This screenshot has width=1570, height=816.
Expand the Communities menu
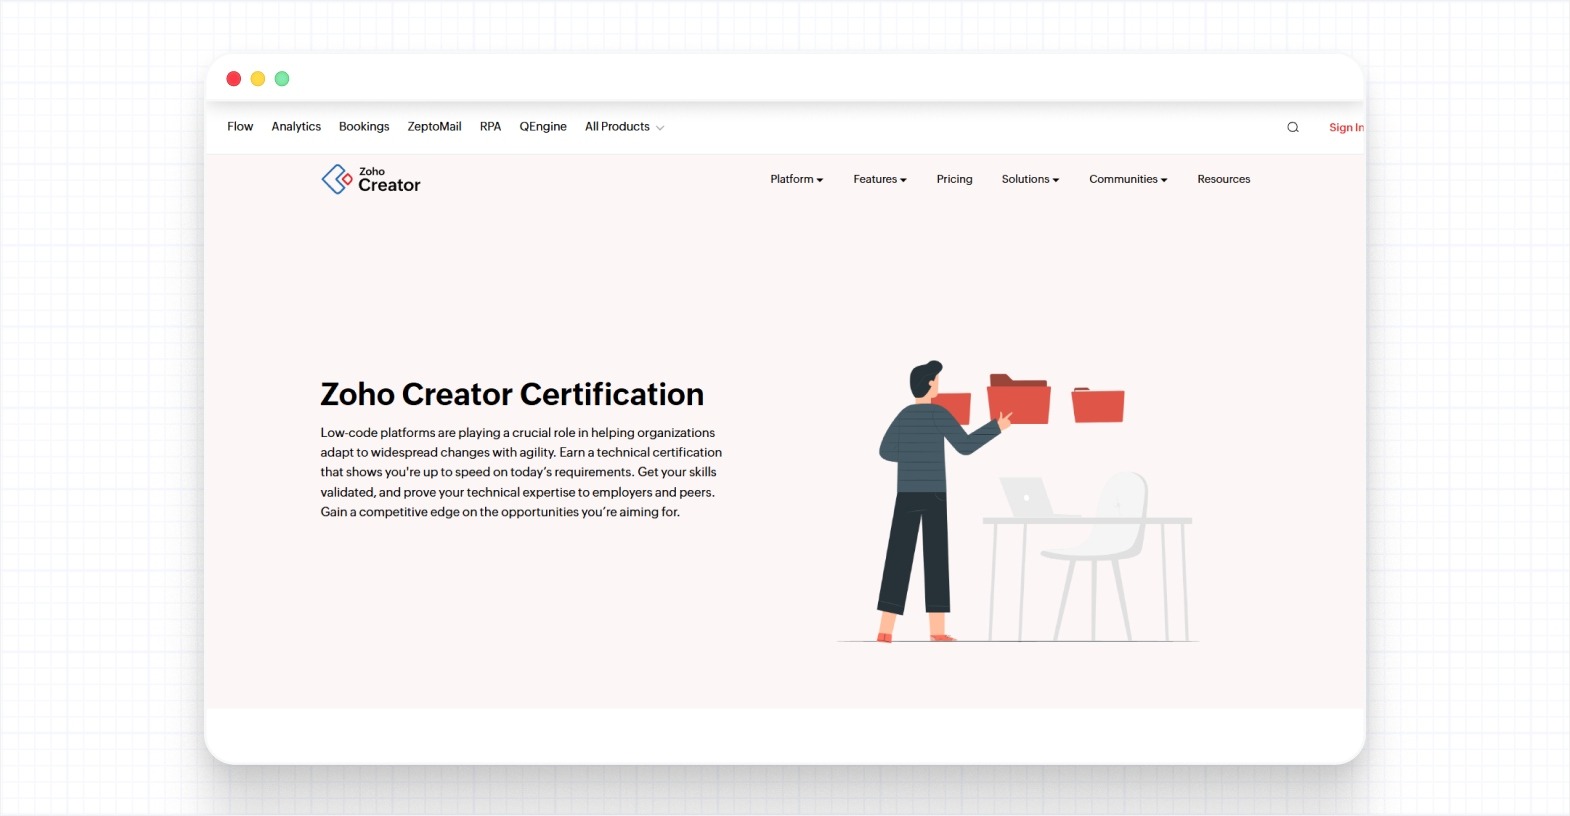click(x=1128, y=179)
